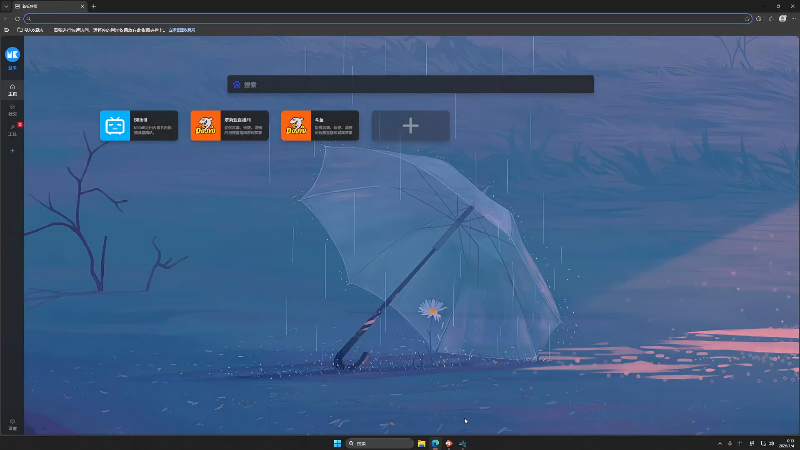This screenshot has height=450, width=800.
Task: Bookmark page with the star icon
Action: tap(747, 19)
